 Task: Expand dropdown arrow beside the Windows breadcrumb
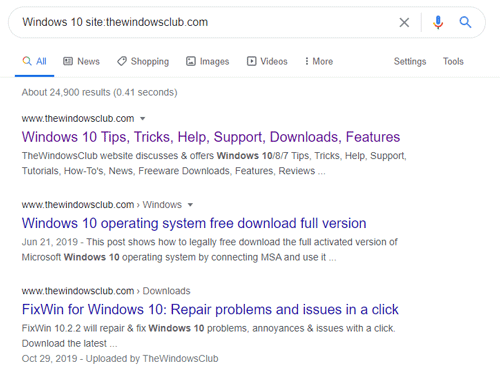(x=190, y=205)
